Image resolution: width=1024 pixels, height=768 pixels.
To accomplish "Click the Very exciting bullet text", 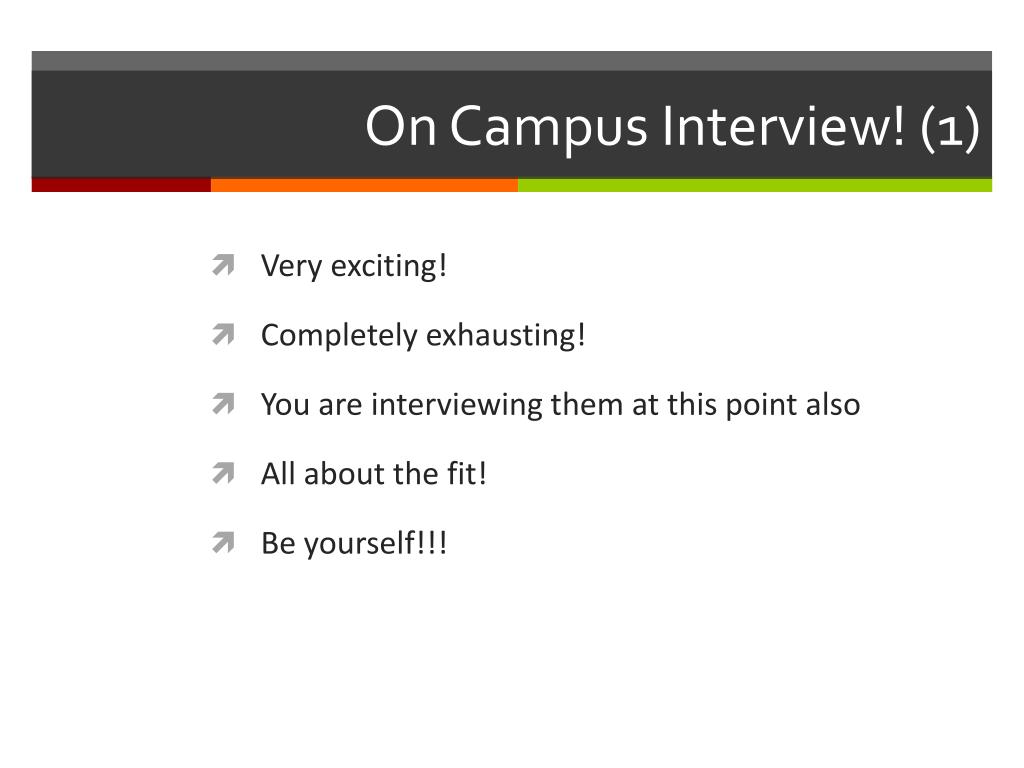I will tap(354, 266).
